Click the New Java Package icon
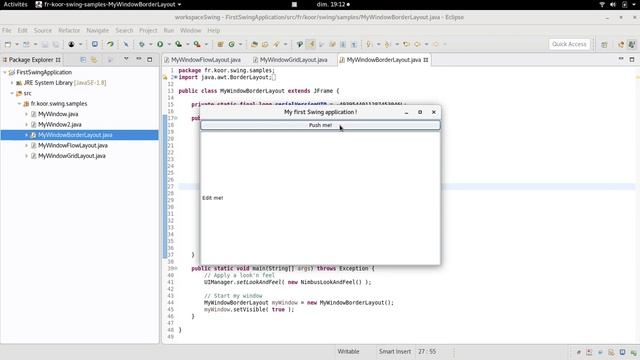 220,44
